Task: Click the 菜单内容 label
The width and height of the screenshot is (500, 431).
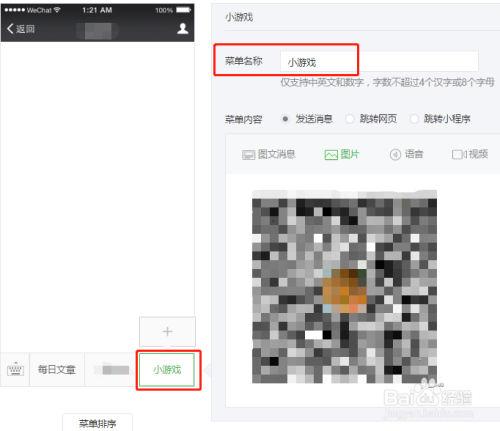Action: (x=243, y=119)
